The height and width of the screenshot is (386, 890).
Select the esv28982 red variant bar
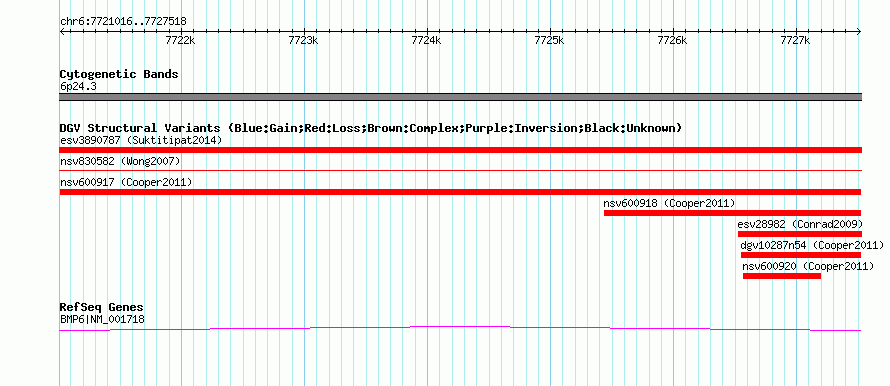click(x=800, y=234)
